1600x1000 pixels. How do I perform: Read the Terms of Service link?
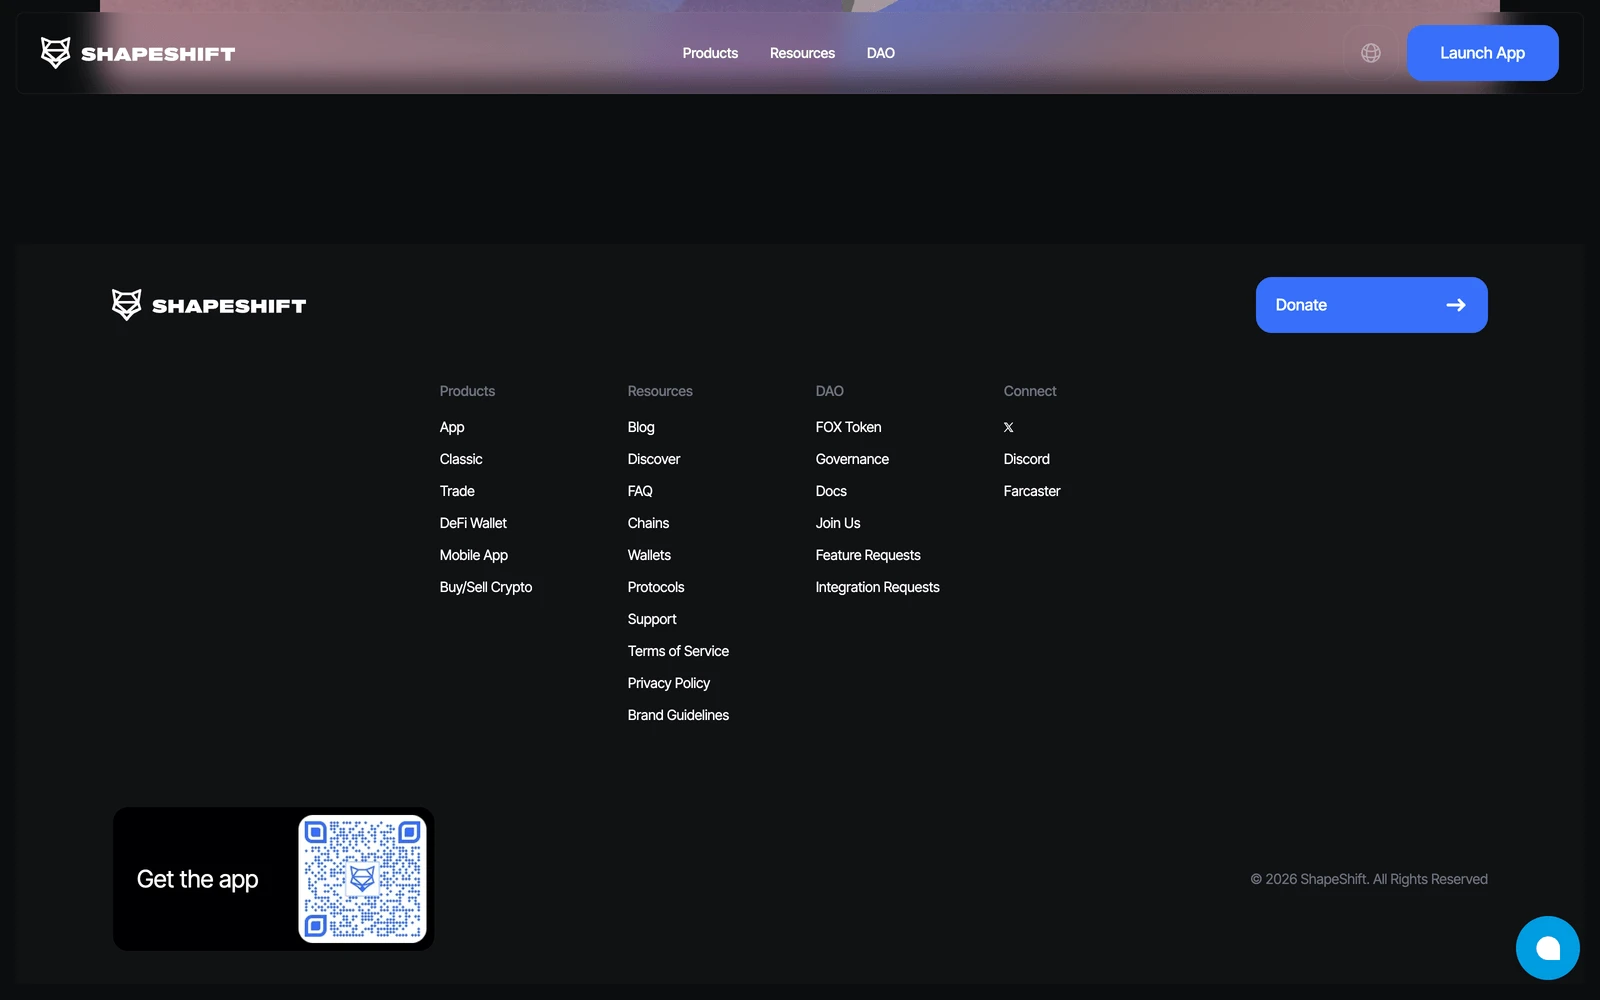pyautogui.click(x=678, y=651)
